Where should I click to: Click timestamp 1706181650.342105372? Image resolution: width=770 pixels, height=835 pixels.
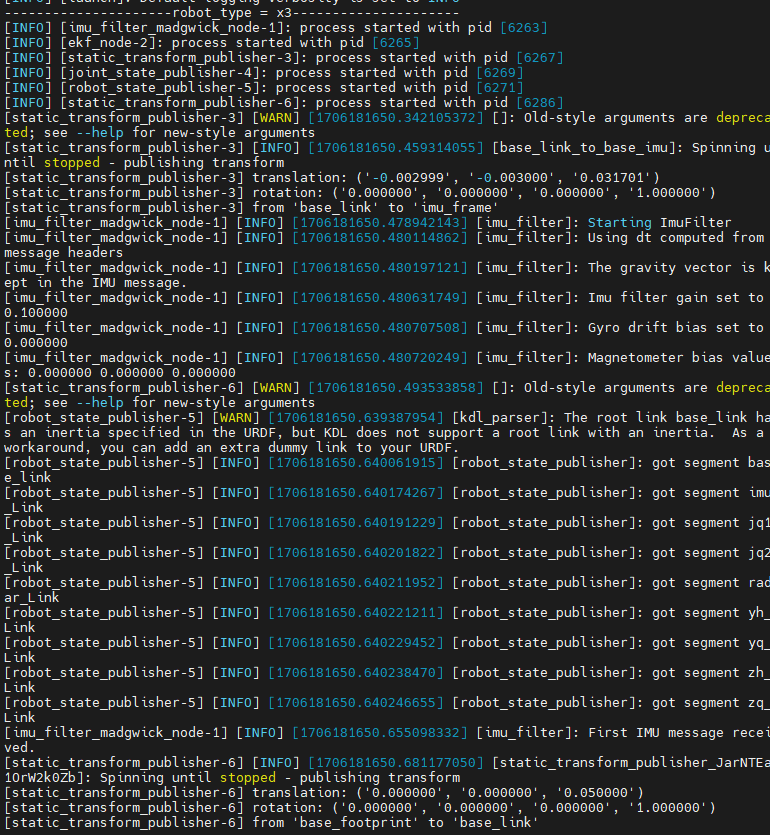click(396, 118)
